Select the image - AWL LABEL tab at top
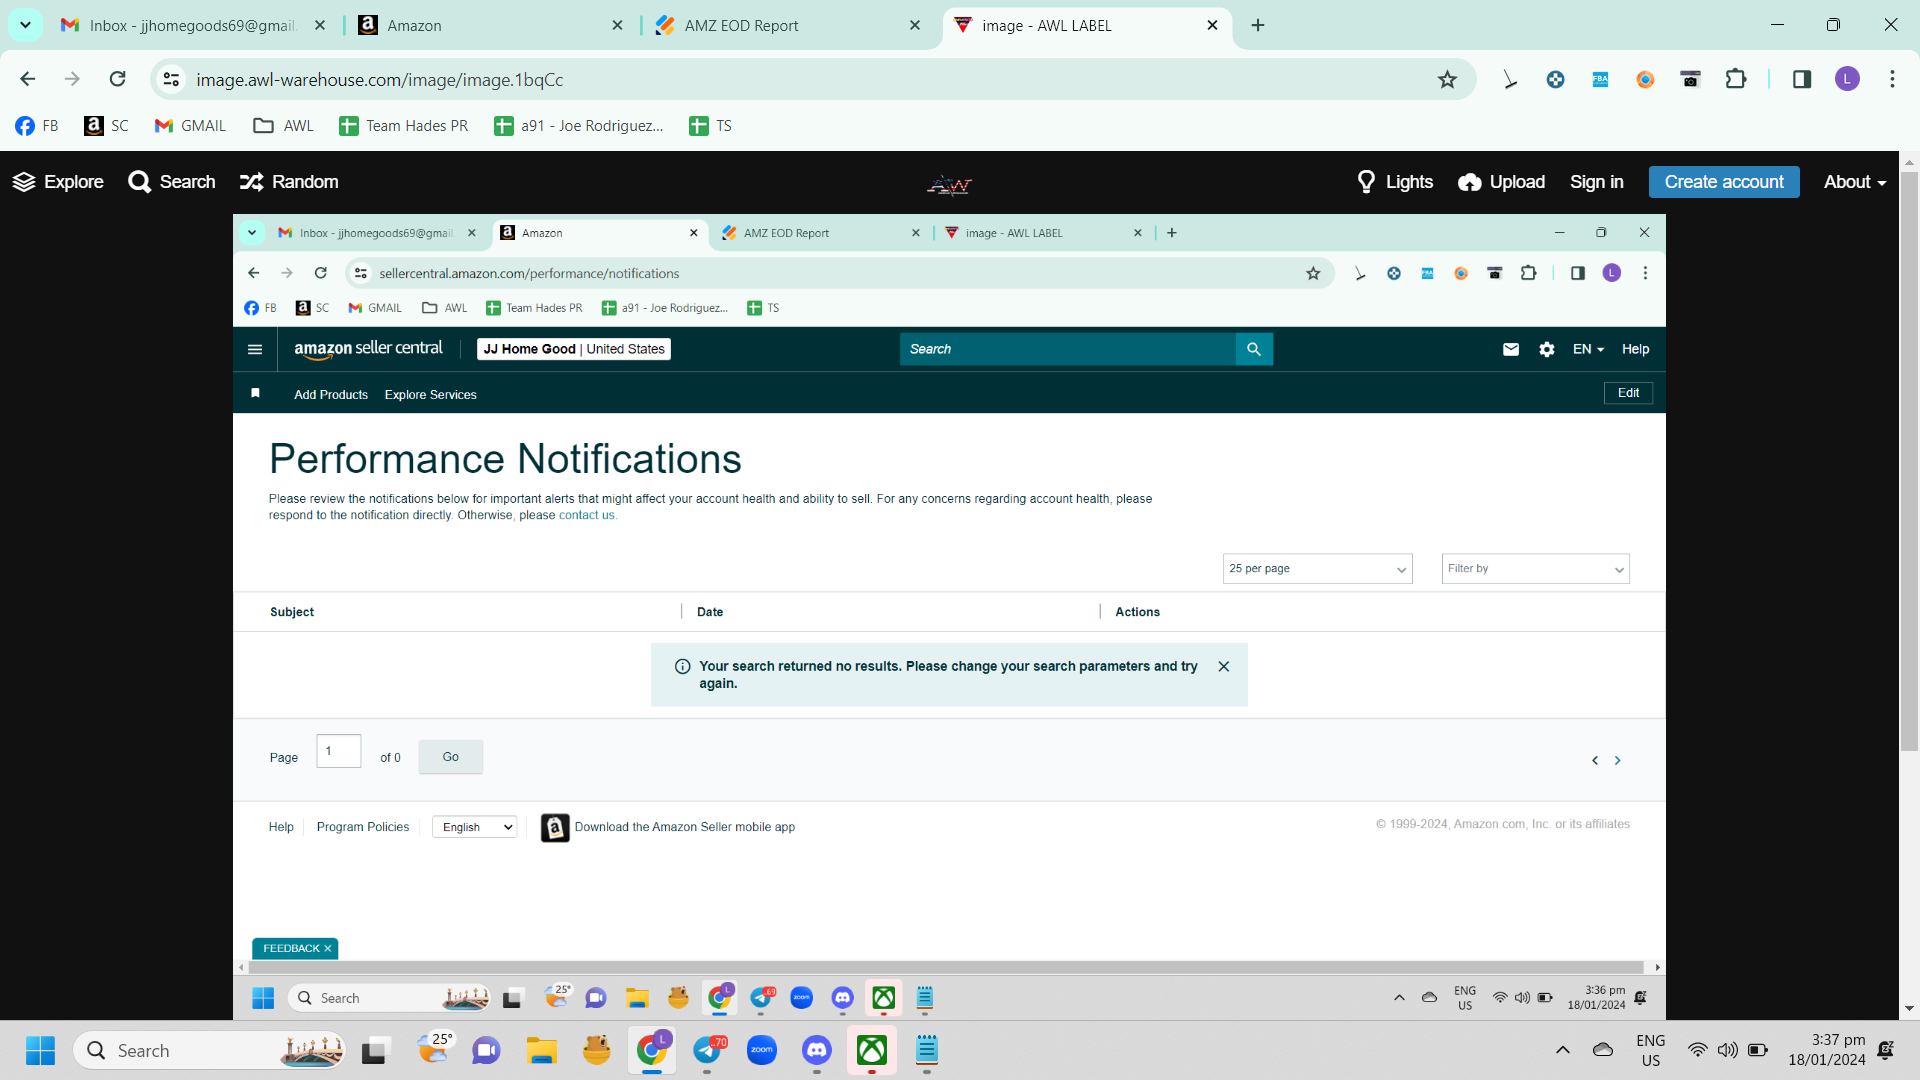The height and width of the screenshot is (1080, 1920). pos(1086,26)
